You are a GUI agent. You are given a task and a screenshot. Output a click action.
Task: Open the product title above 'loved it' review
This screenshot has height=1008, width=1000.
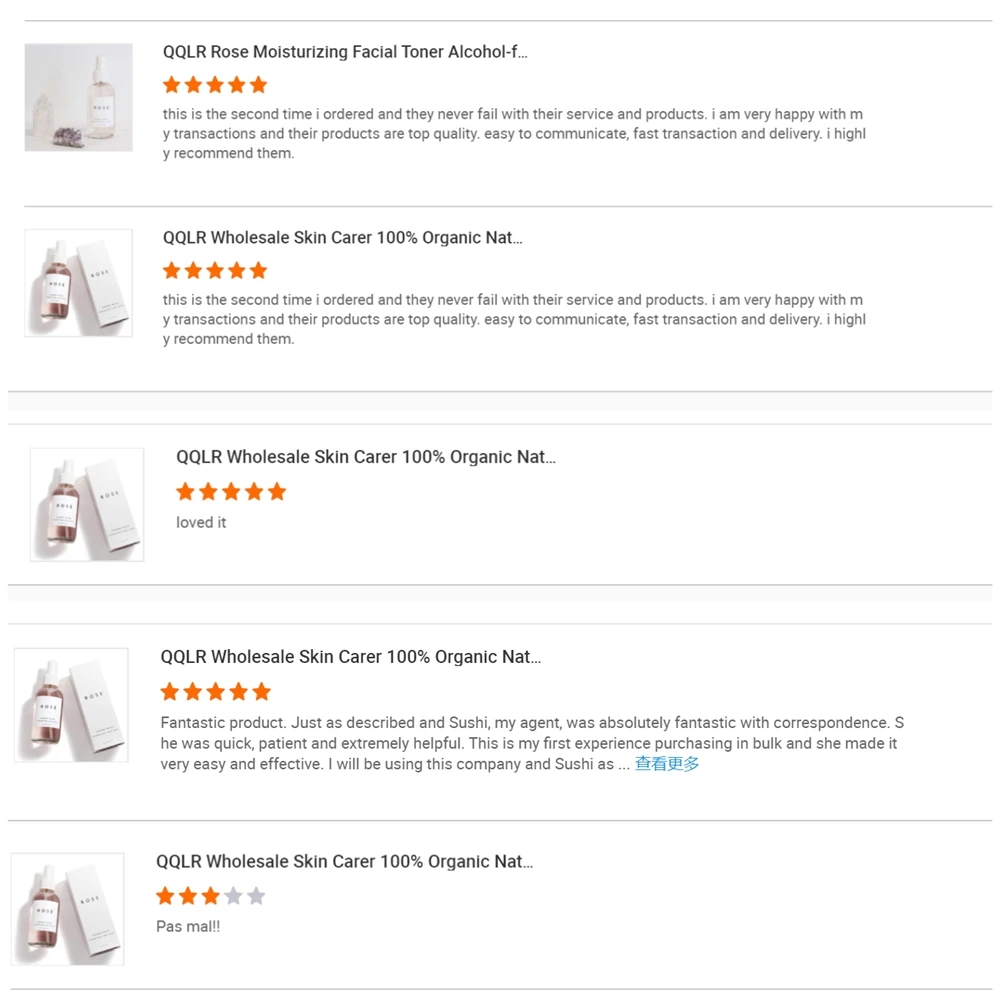pyautogui.click(x=365, y=457)
